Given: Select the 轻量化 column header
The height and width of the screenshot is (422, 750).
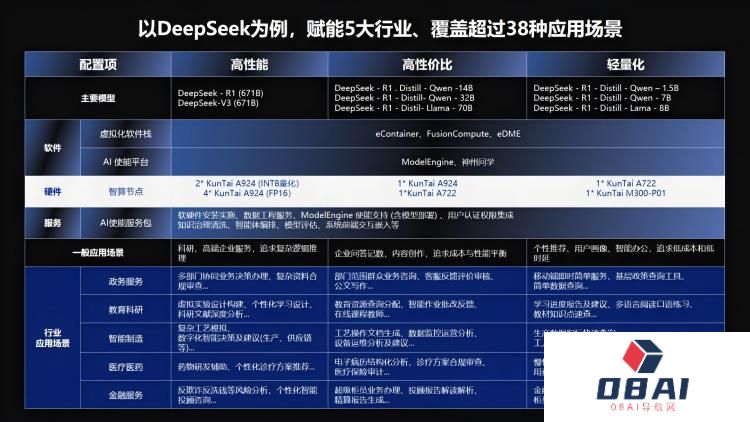Looking at the screenshot, I should 625,64.
